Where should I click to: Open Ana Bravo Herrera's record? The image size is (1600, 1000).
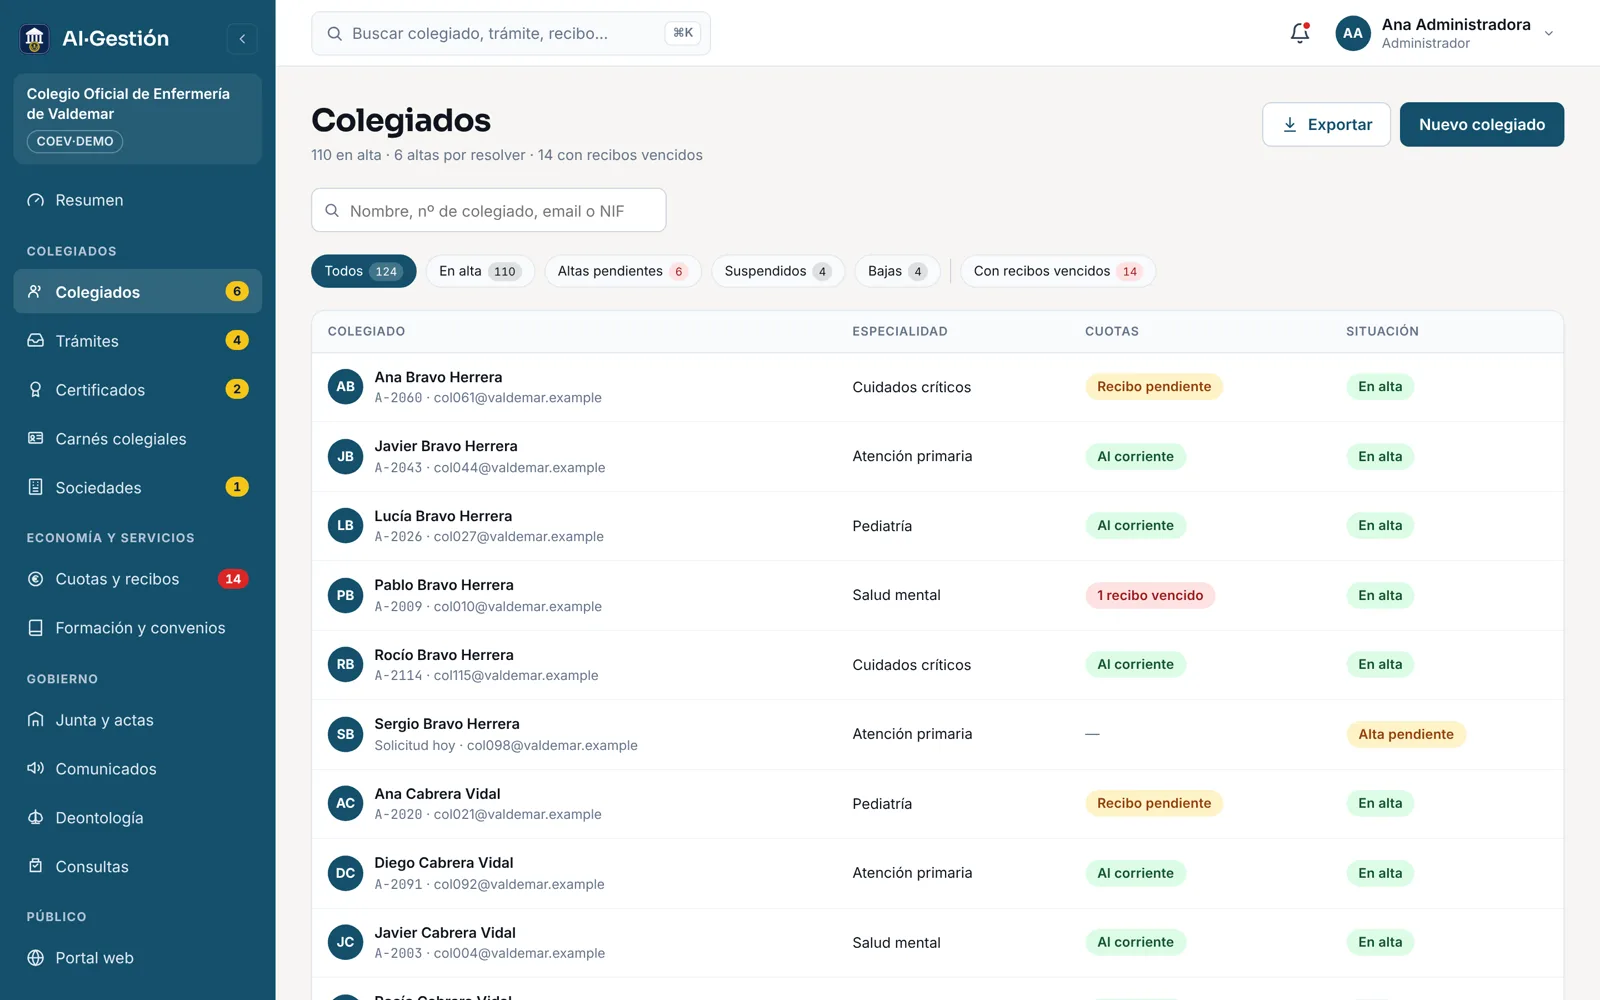[937, 387]
